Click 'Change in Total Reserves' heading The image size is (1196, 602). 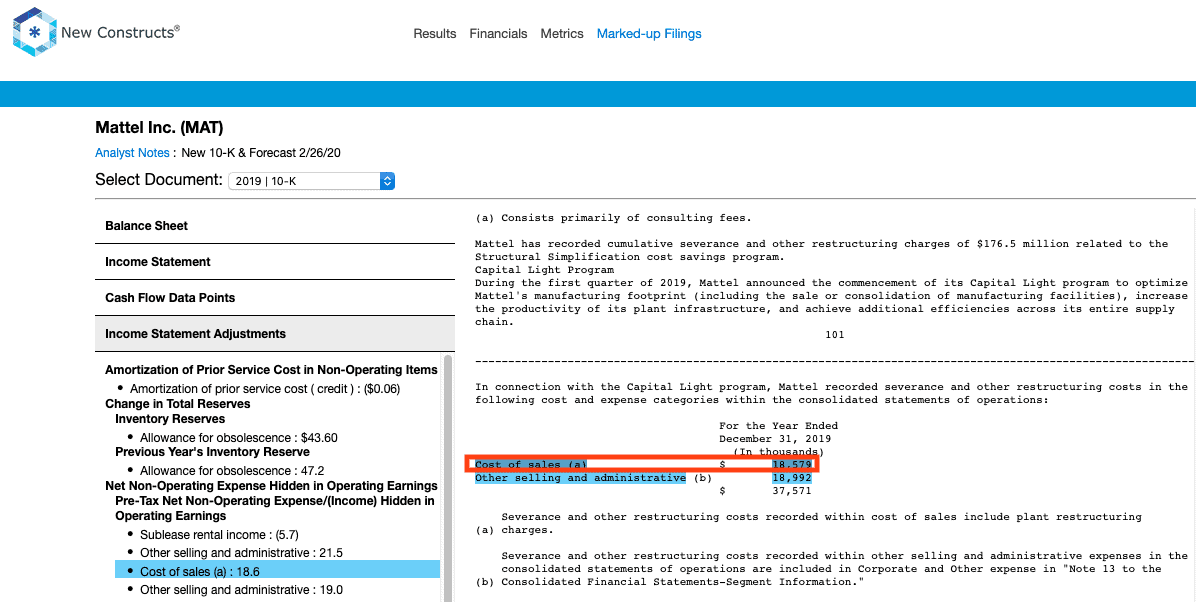pyautogui.click(x=178, y=404)
